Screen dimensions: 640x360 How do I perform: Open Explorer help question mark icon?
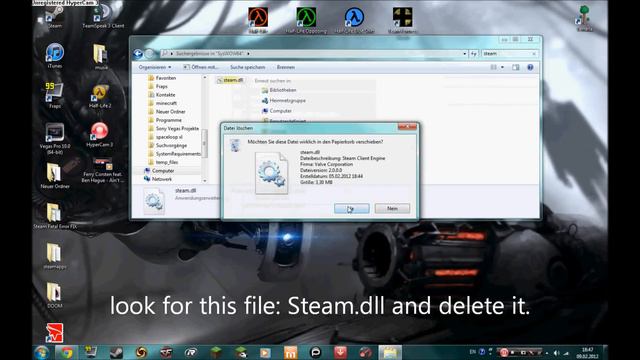pyautogui.click(x=530, y=67)
